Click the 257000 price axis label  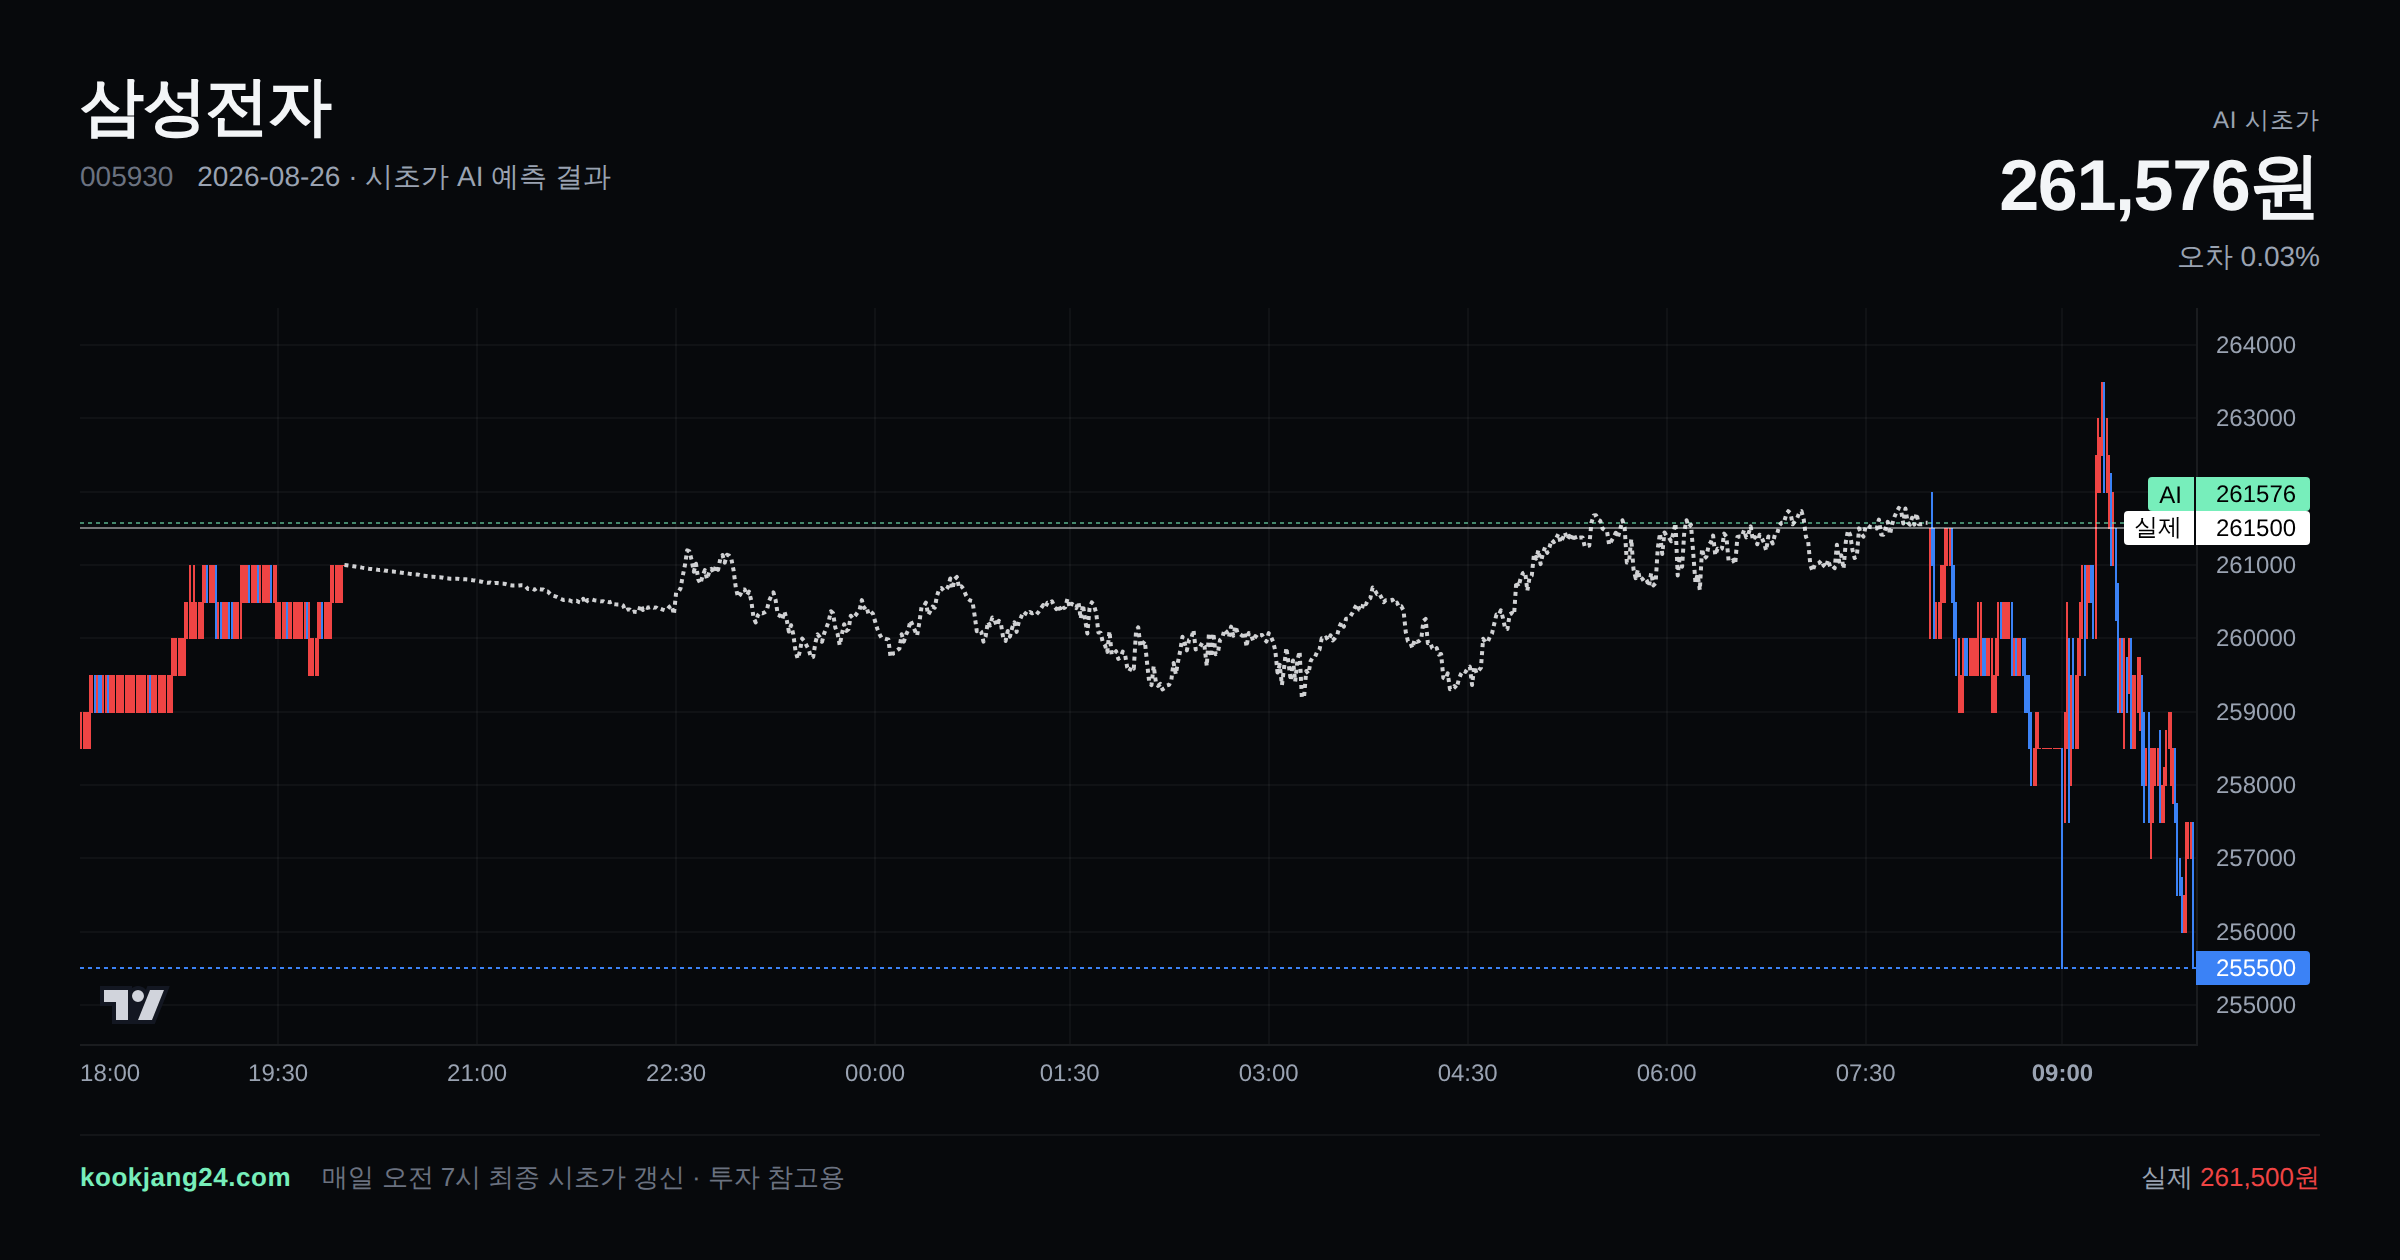click(2256, 858)
